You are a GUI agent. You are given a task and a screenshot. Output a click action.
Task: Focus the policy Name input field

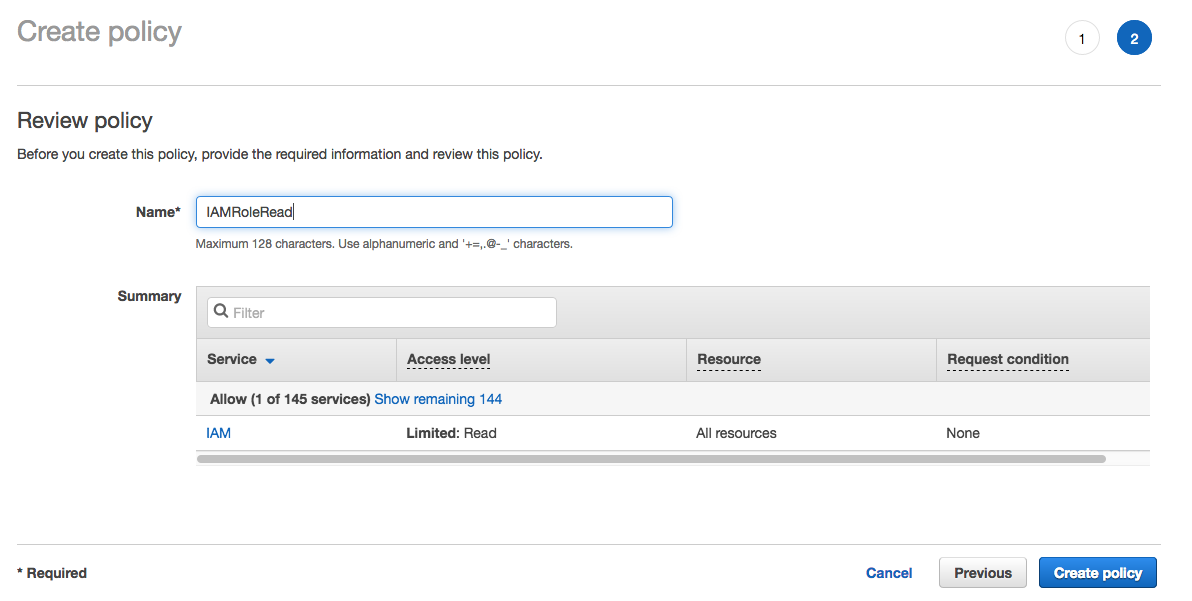click(x=434, y=212)
